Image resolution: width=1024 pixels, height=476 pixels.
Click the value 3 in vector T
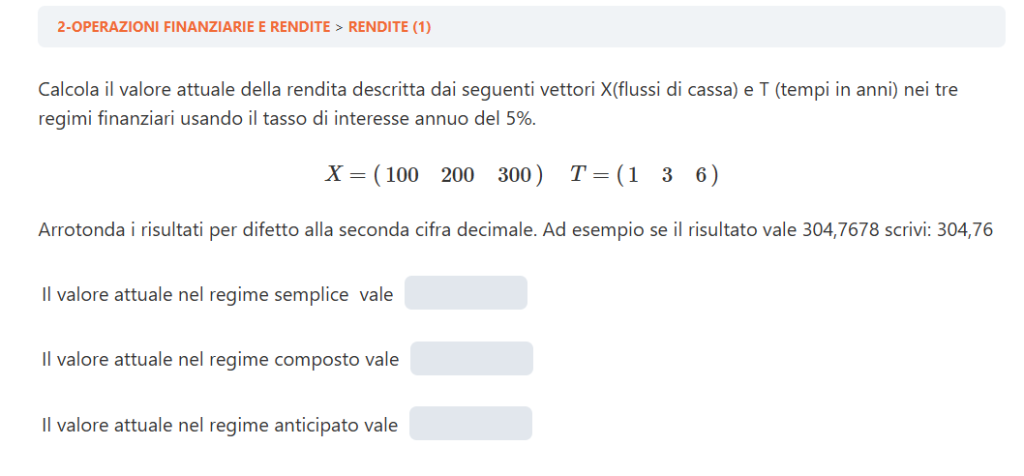click(x=666, y=175)
